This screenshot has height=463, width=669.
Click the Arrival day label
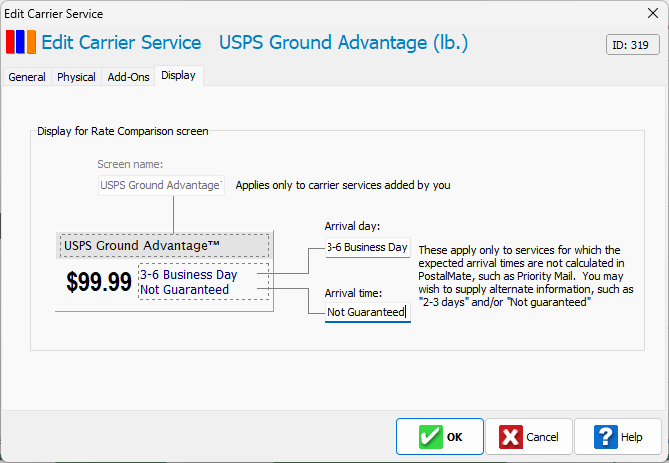352,226
